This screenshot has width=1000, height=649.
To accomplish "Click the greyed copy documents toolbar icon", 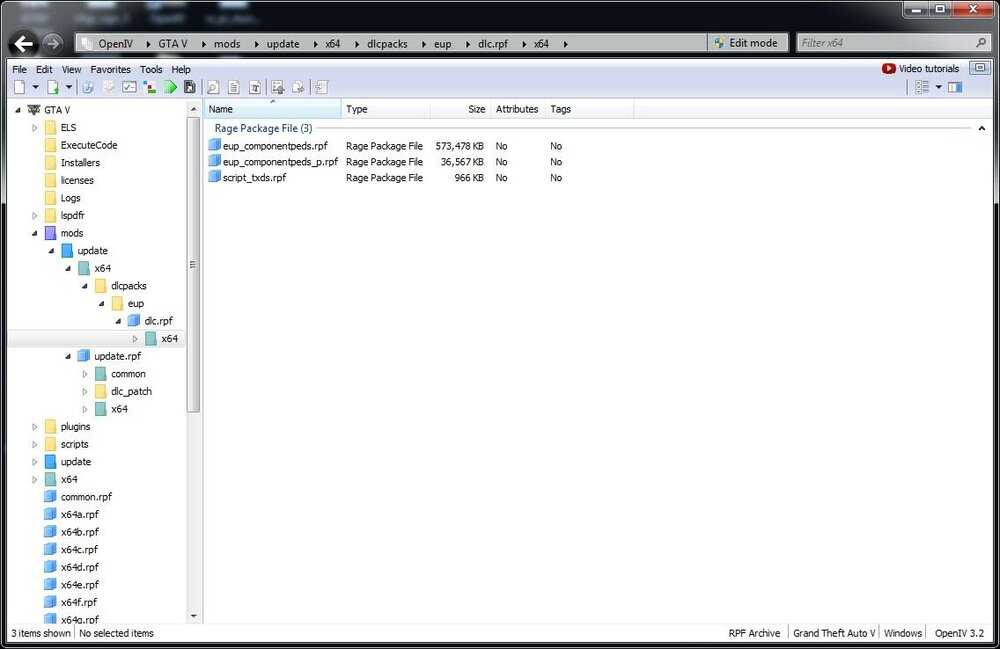I will 298,87.
